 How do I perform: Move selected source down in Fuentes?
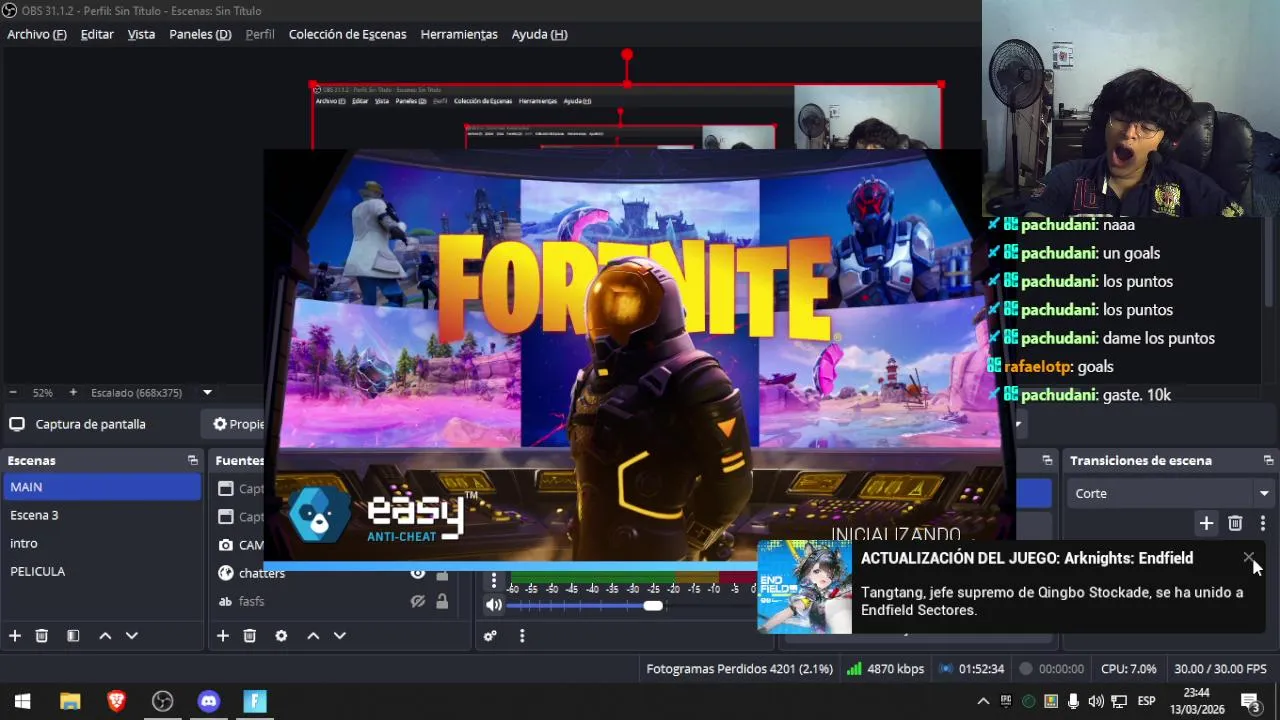pyautogui.click(x=340, y=636)
